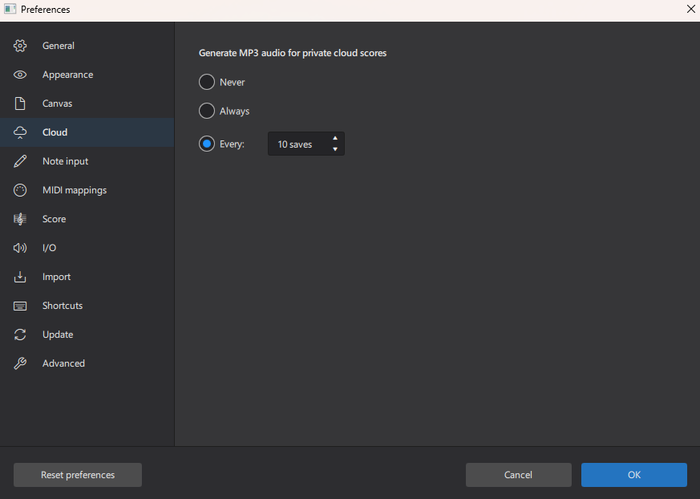The width and height of the screenshot is (700, 499).
Task: Select the Every radio button
Action: (x=207, y=144)
